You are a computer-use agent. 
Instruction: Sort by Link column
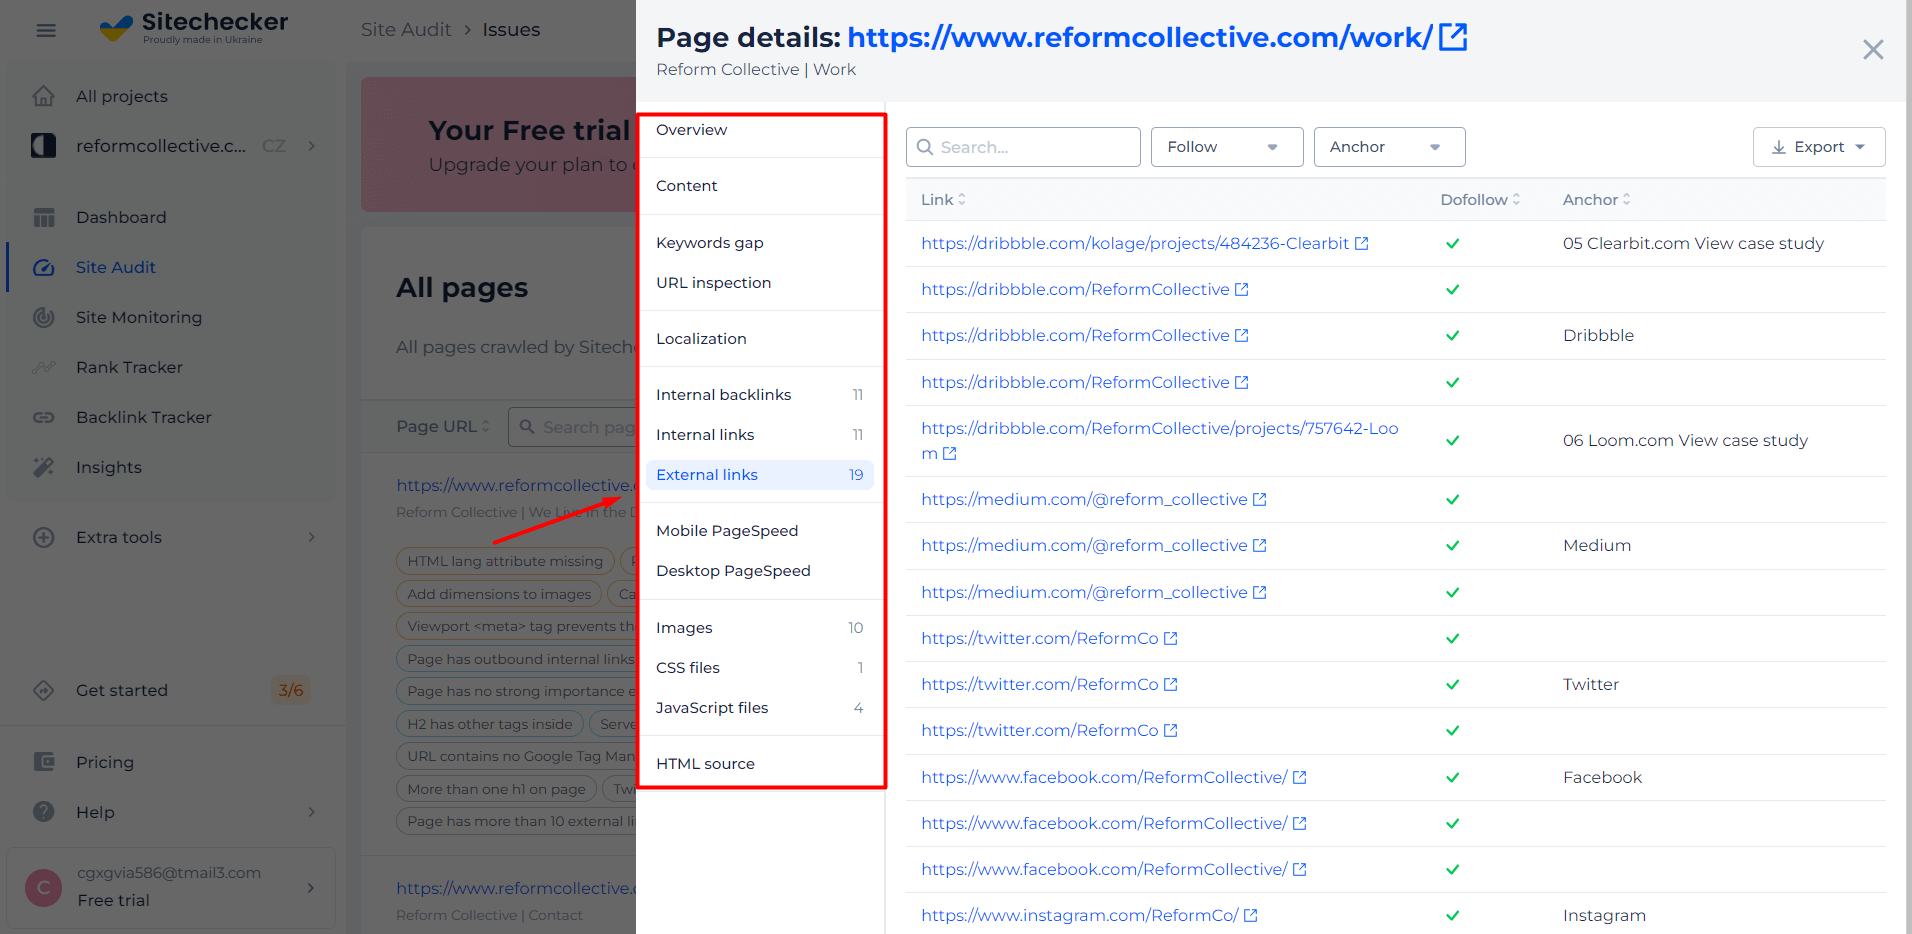(943, 200)
